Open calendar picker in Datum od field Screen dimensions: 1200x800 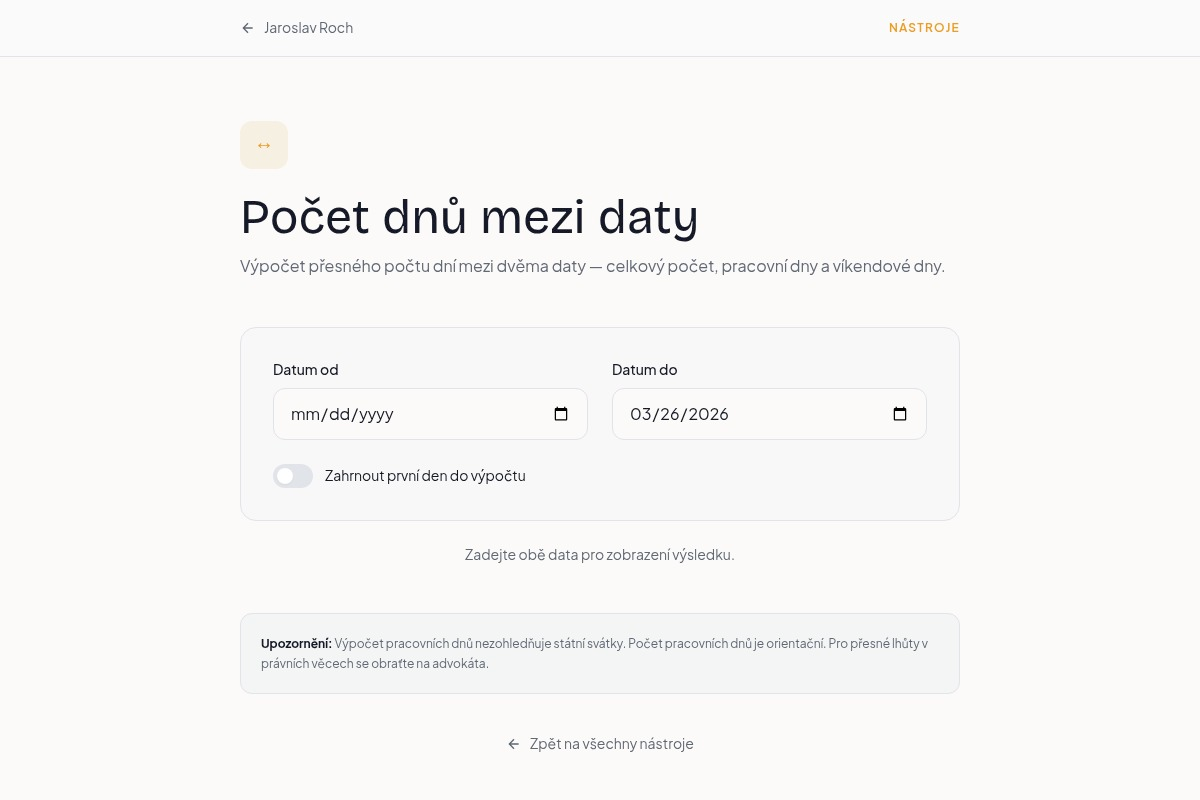click(x=561, y=414)
